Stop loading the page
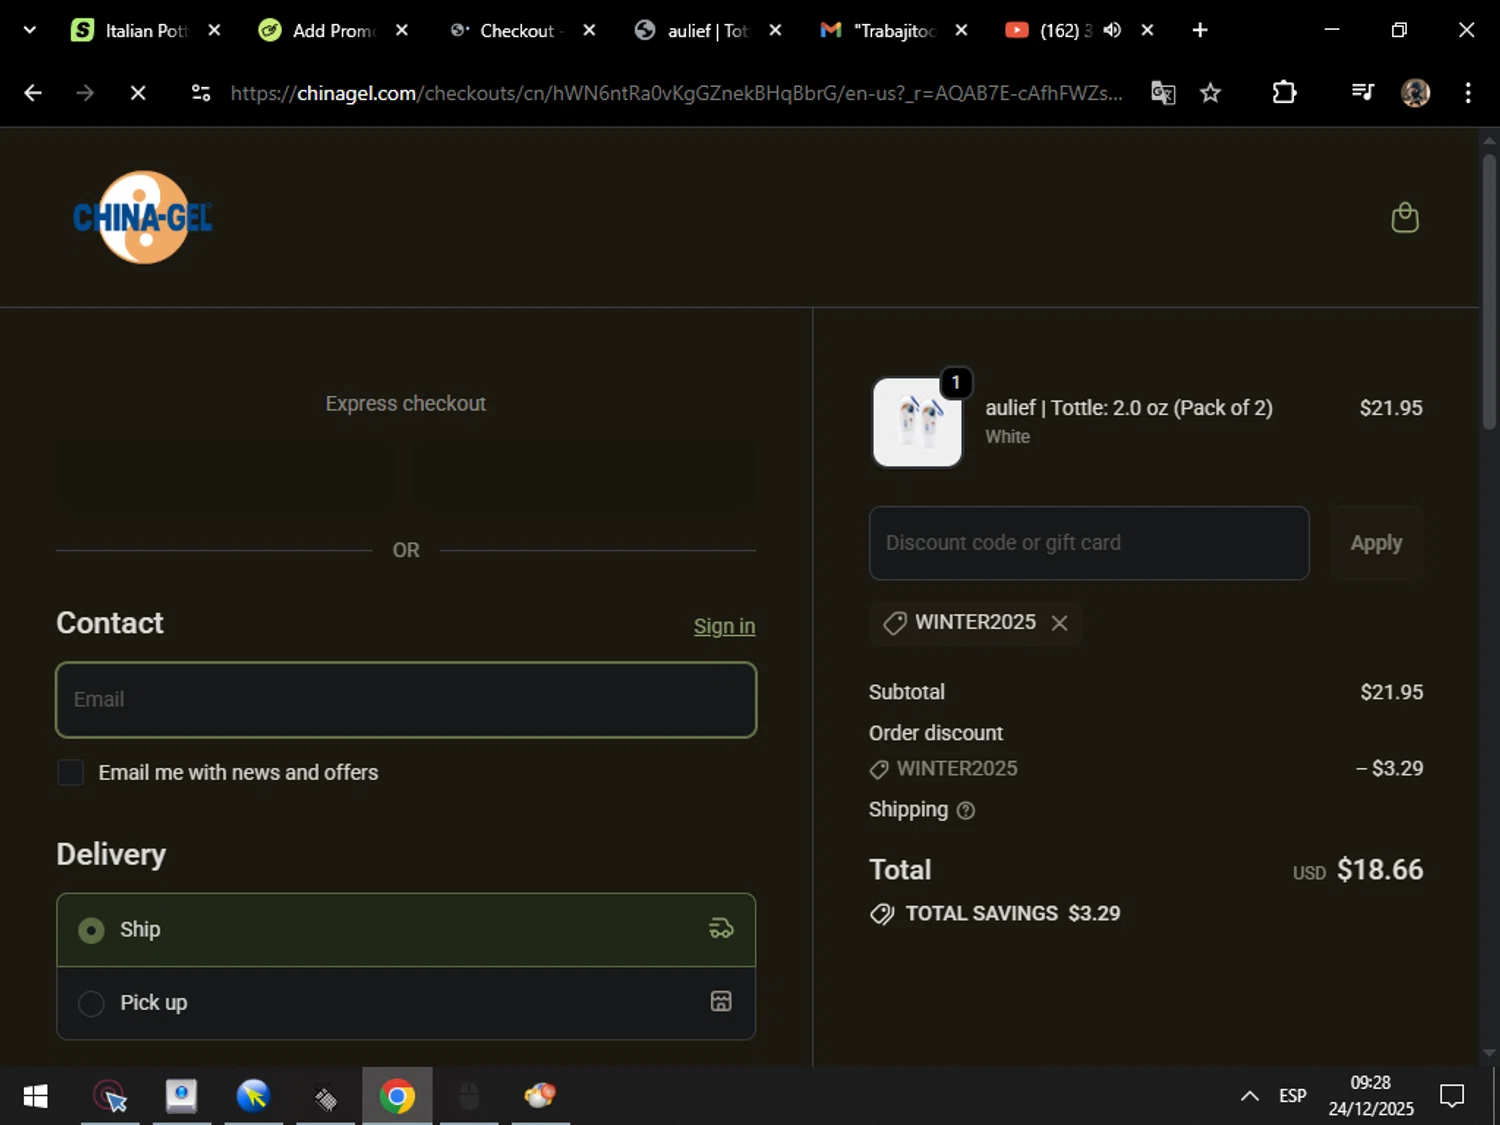The width and height of the screenshot is (1500, 1125). [138, 93]
